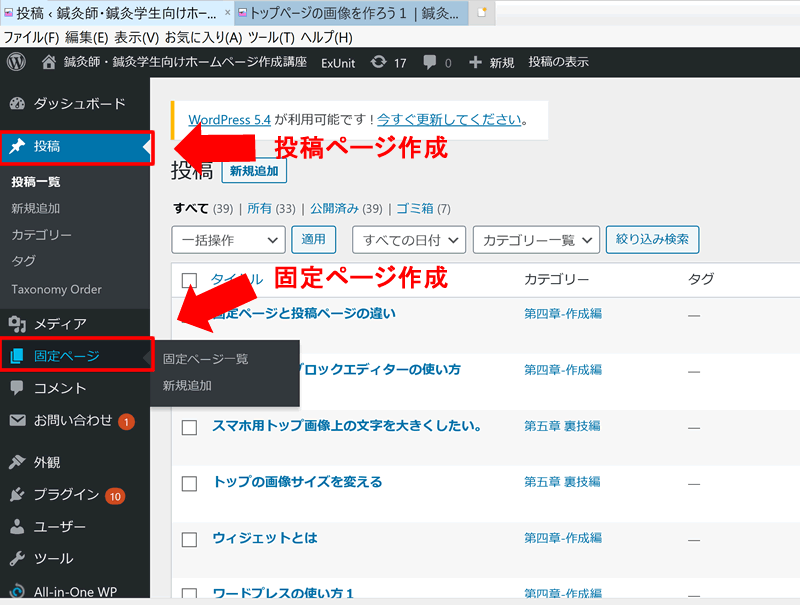The width and height of the screenshot is (800, 605).
Task: Click the home icon for site name
Action: click(49, 62)
